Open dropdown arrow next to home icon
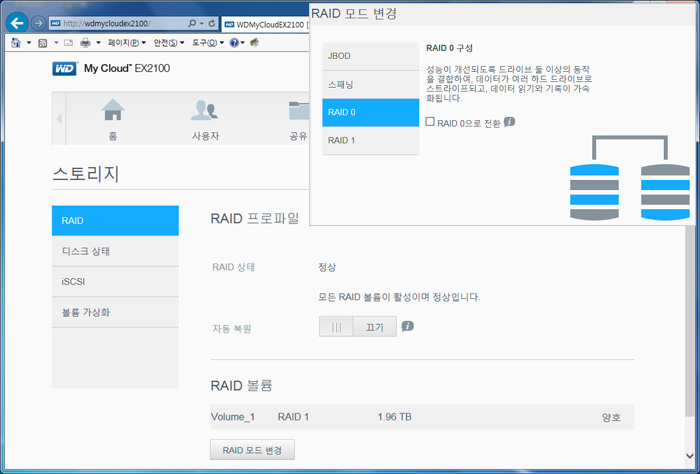The height and width of the screenshot is (474, 700). [x=29, y=43]
